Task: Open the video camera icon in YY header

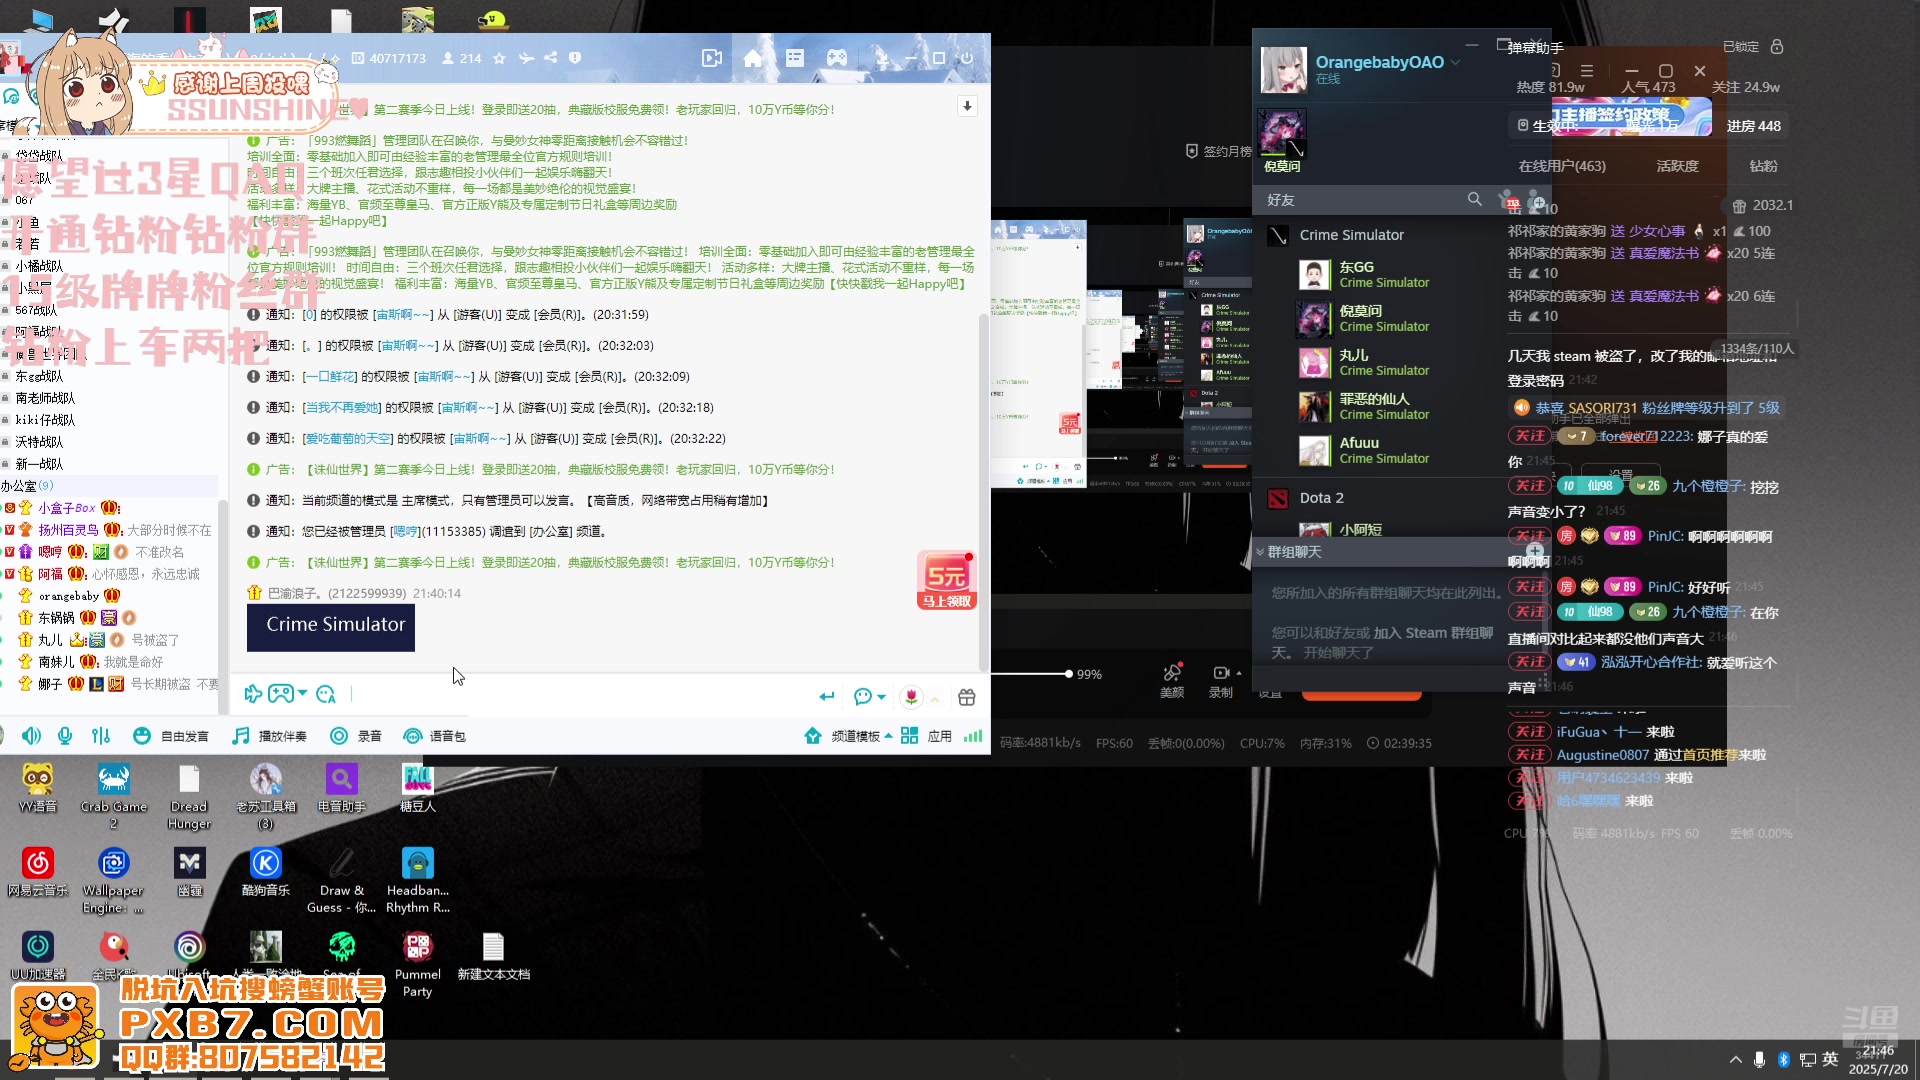Action: (712, 58)
